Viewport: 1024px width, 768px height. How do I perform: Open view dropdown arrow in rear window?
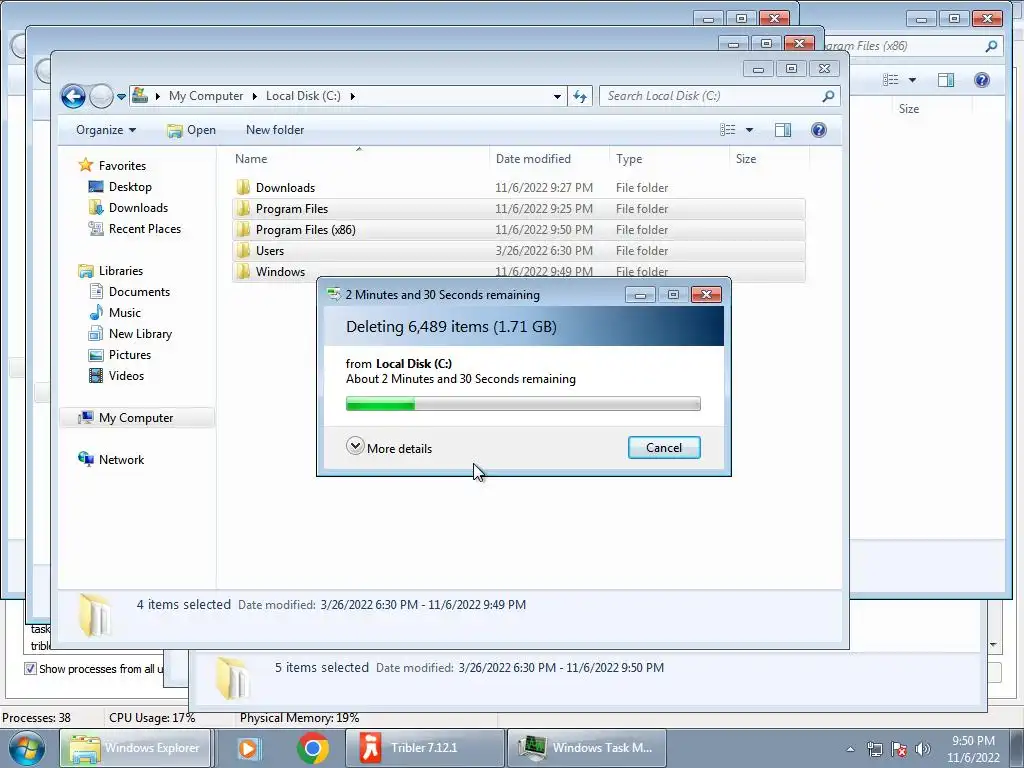click(912, 80)
